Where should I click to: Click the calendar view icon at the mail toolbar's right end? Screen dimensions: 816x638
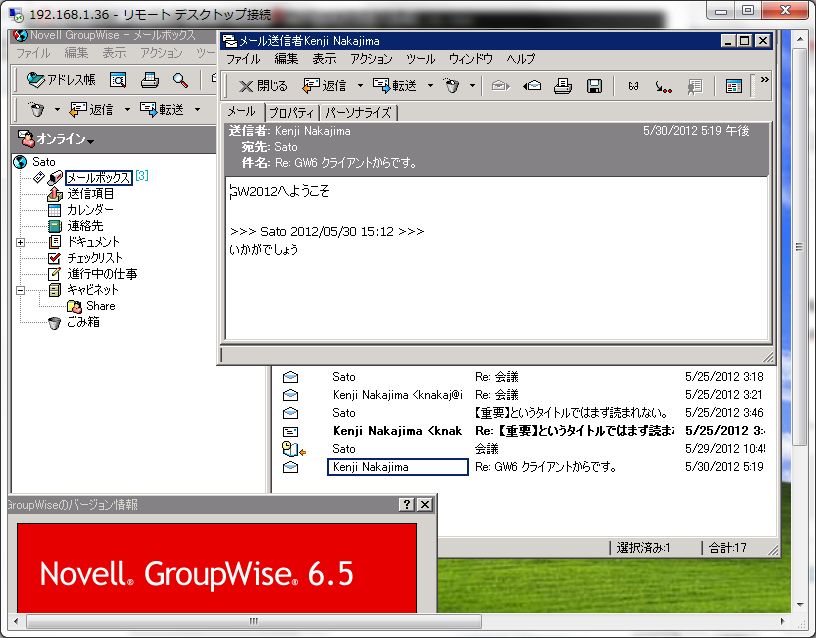733,86
